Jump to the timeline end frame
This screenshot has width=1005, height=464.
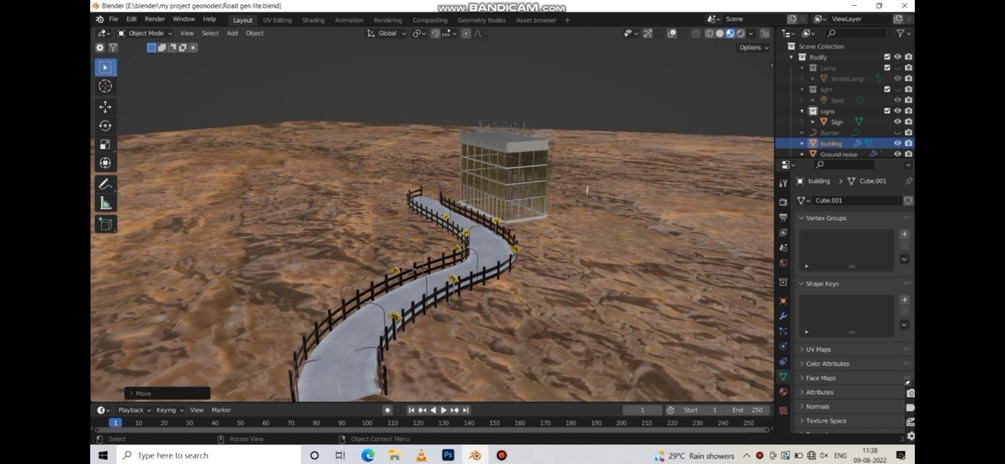[x=466, y=410]
